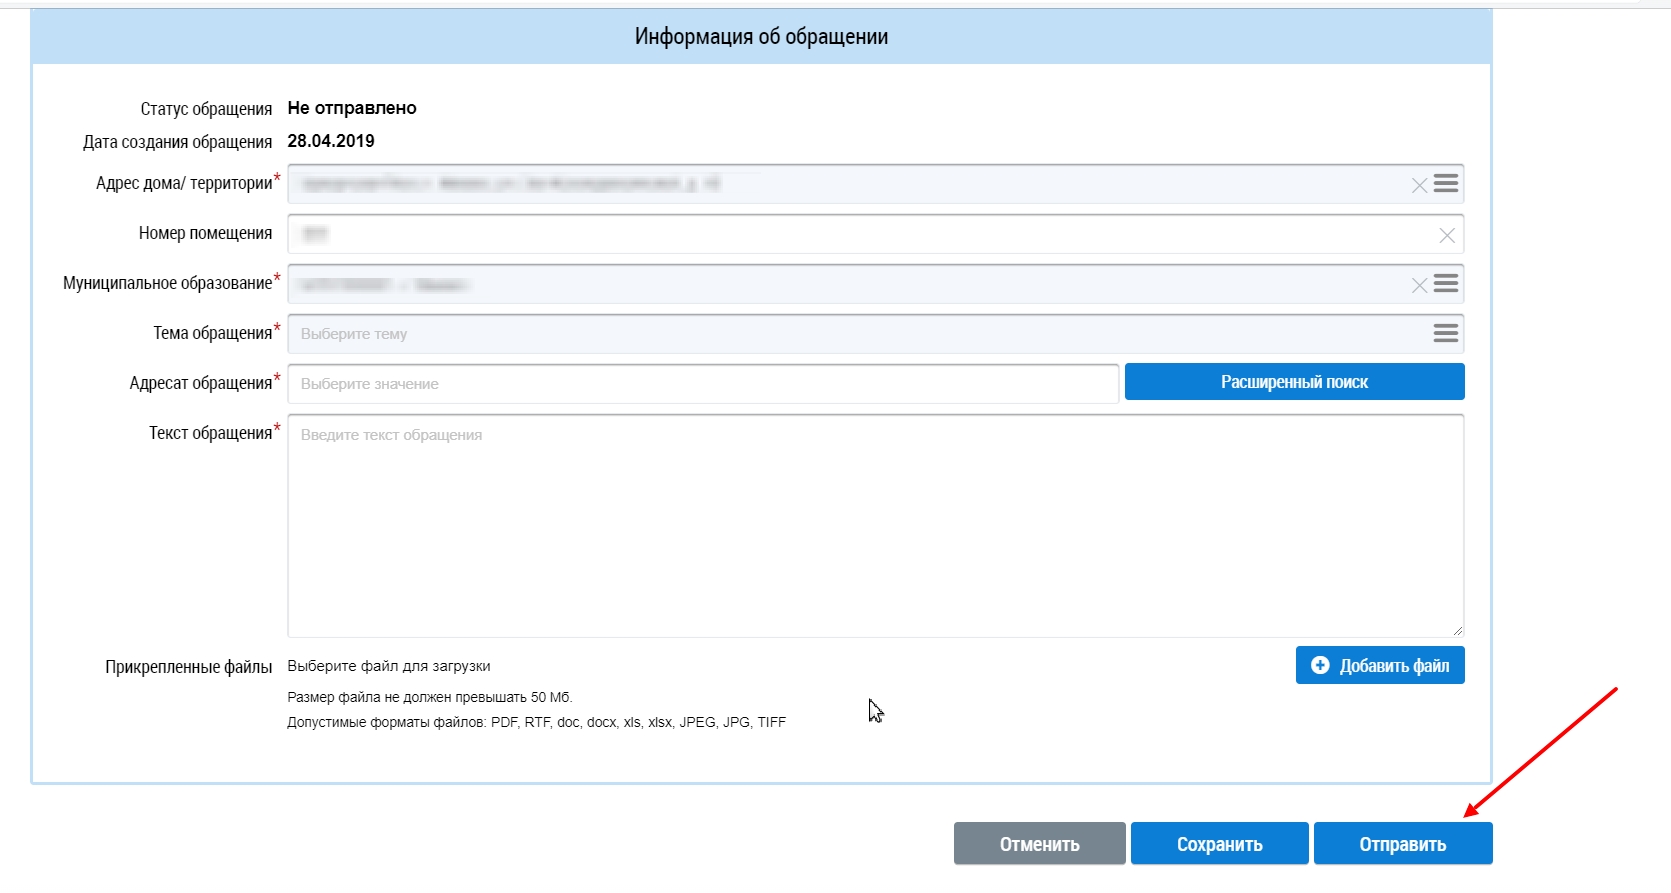Click the text area resize handle
Image resolution: width=1671 pixels, height=893 pixels.
(1457, 631)
